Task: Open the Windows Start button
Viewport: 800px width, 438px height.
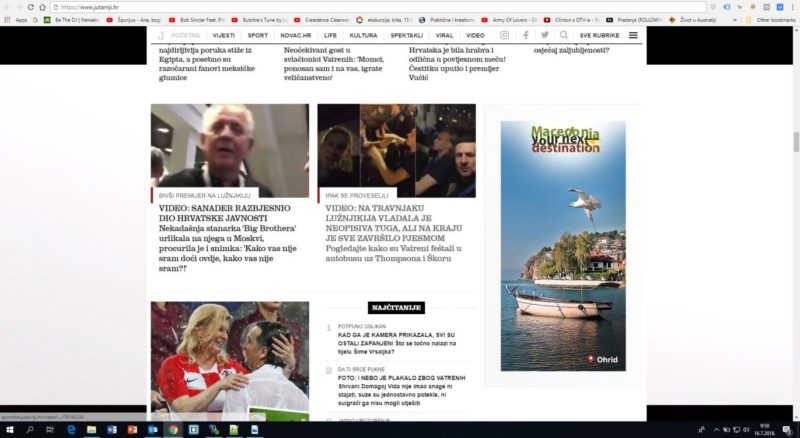Action: [9, 430]
